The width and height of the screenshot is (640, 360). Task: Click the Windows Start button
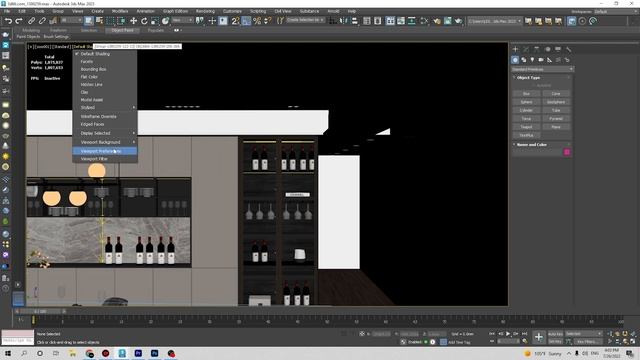[x=8, y=353]
